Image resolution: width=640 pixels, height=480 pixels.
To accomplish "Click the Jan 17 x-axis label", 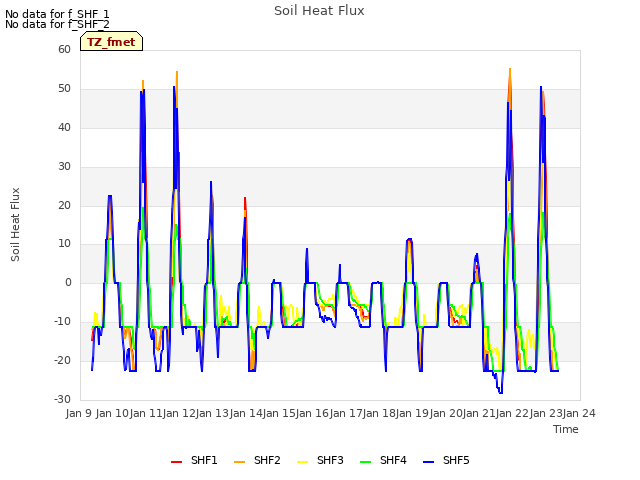I will click(346, 413).
